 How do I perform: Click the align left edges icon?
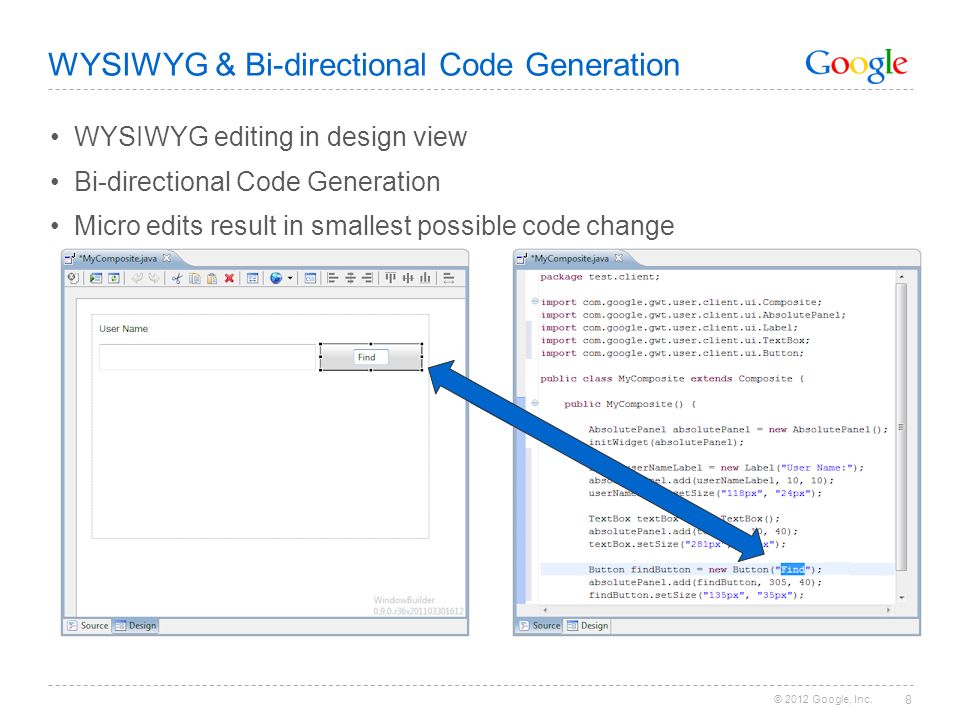pyautogui.click(x=333, y=279)
